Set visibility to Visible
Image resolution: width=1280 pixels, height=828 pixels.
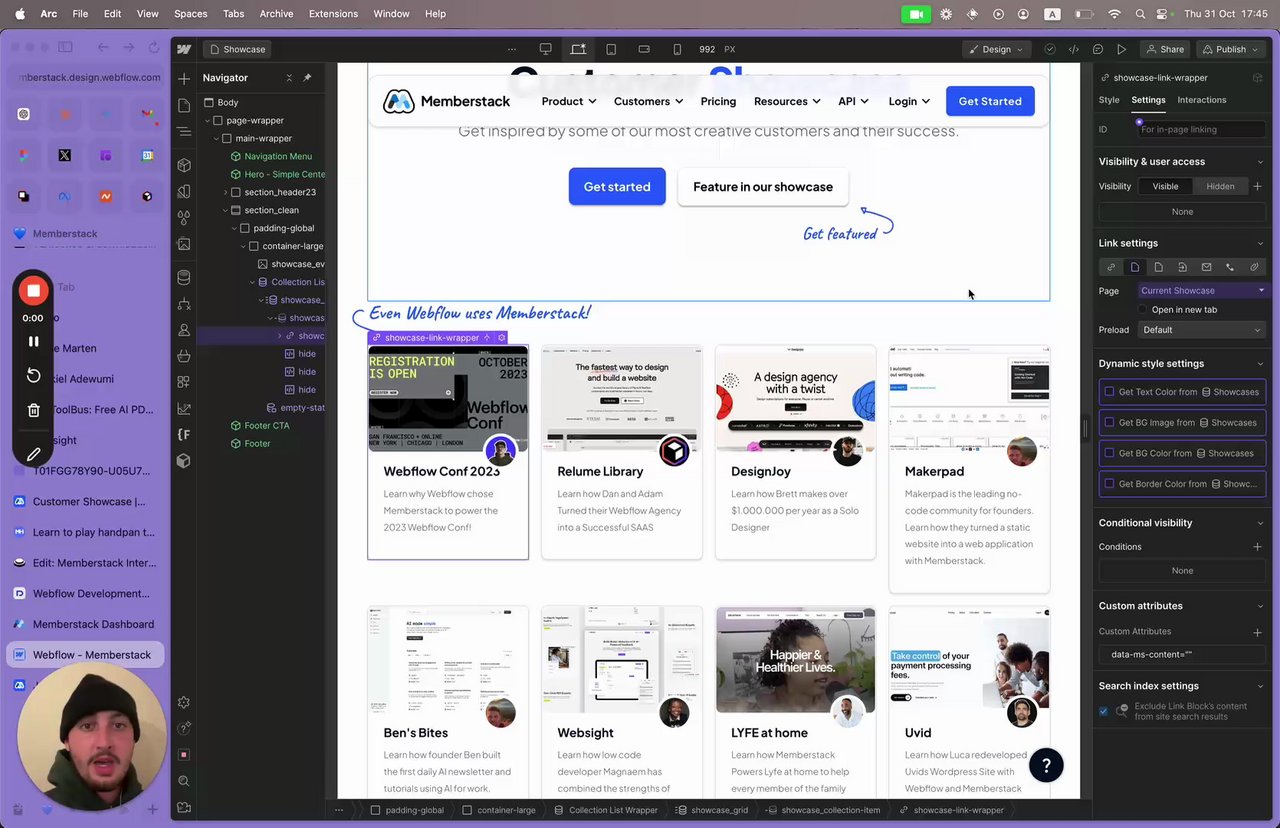[x=1165, y=186]
